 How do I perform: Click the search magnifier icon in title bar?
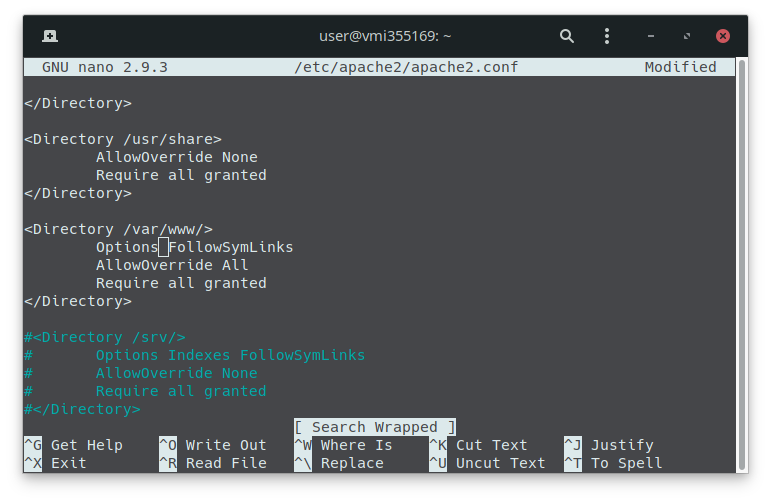click(x=567, y=36)
